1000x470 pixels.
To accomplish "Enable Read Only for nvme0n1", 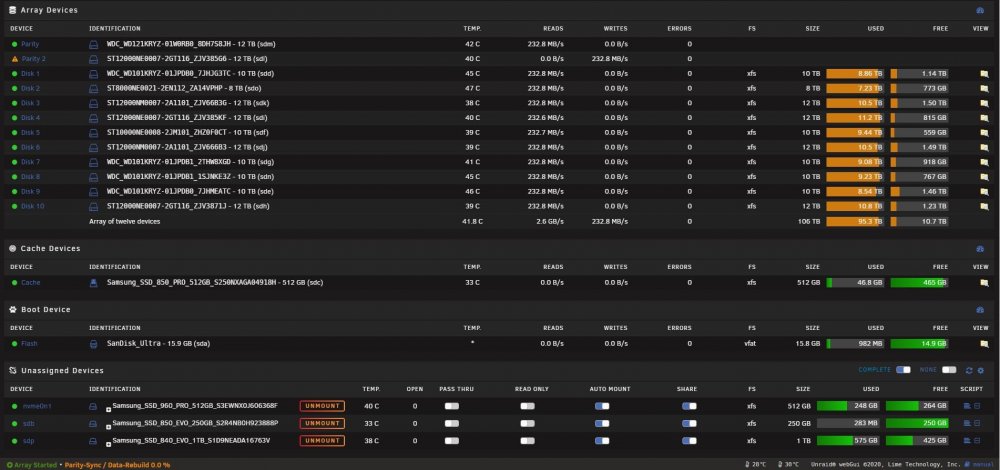I will coord(527,406).
